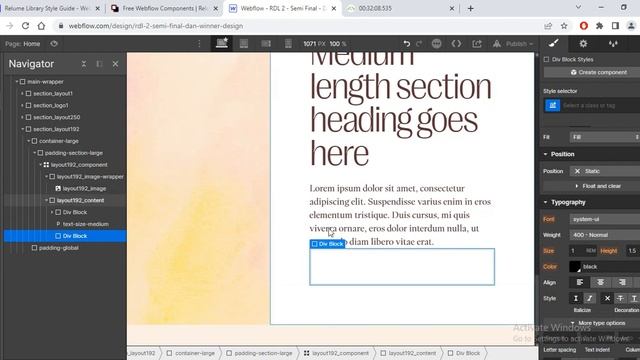Open the Fit Fill dropdown
The height and width of the screenshot is (360, 640).
[604, 137]
